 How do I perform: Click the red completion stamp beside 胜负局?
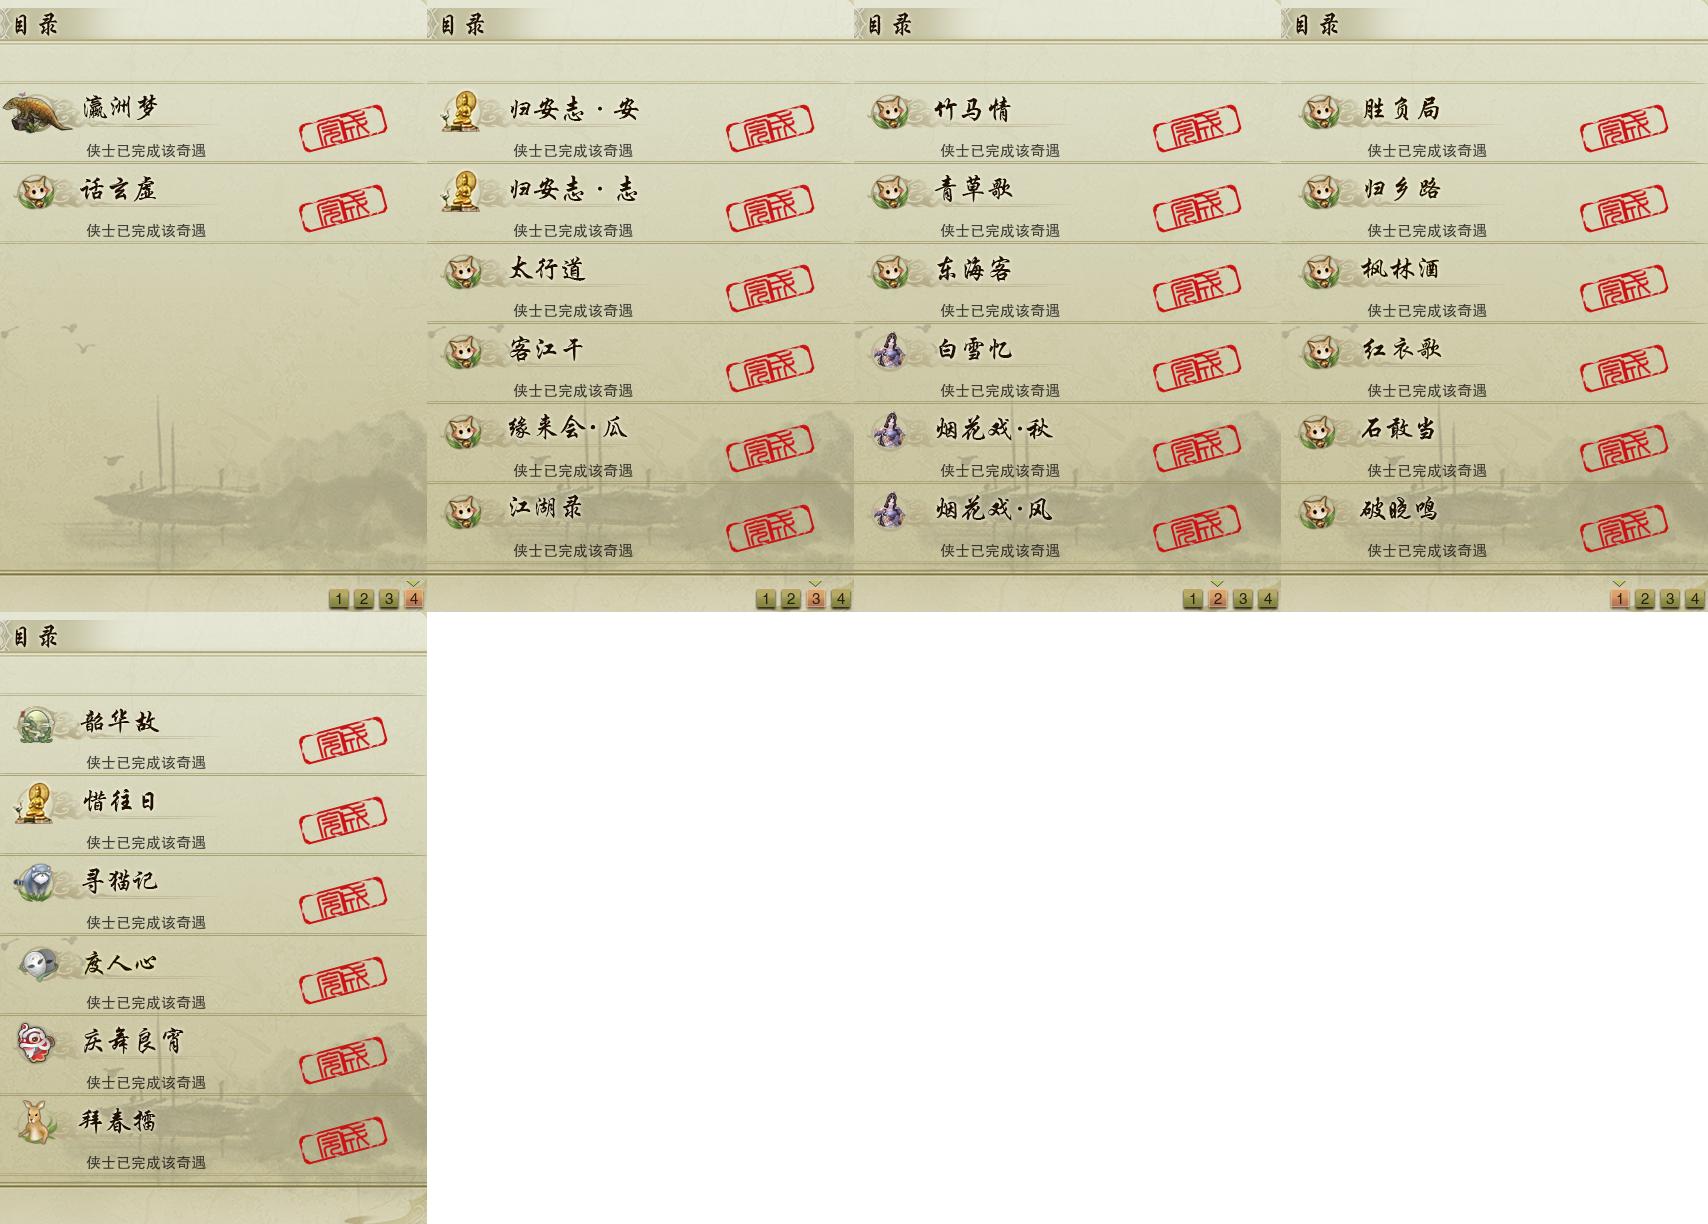pyautogui.click(x=1623, y=128)
